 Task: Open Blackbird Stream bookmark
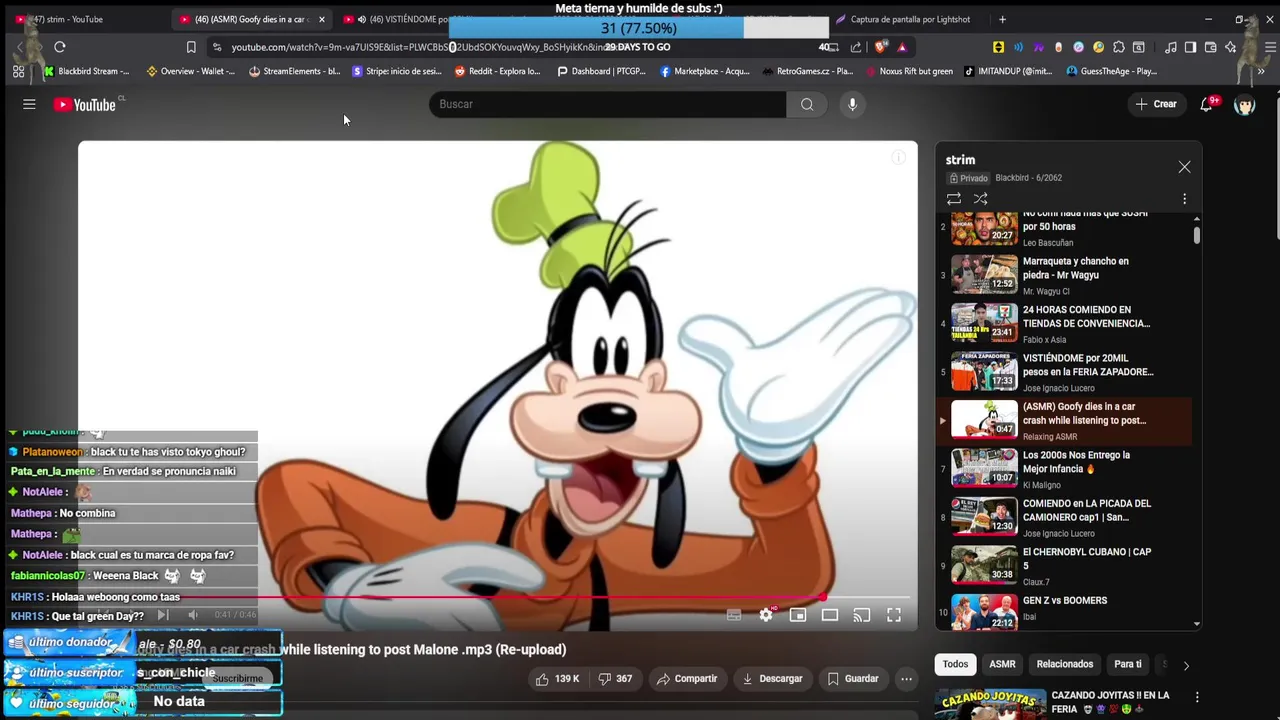point(87,71)
